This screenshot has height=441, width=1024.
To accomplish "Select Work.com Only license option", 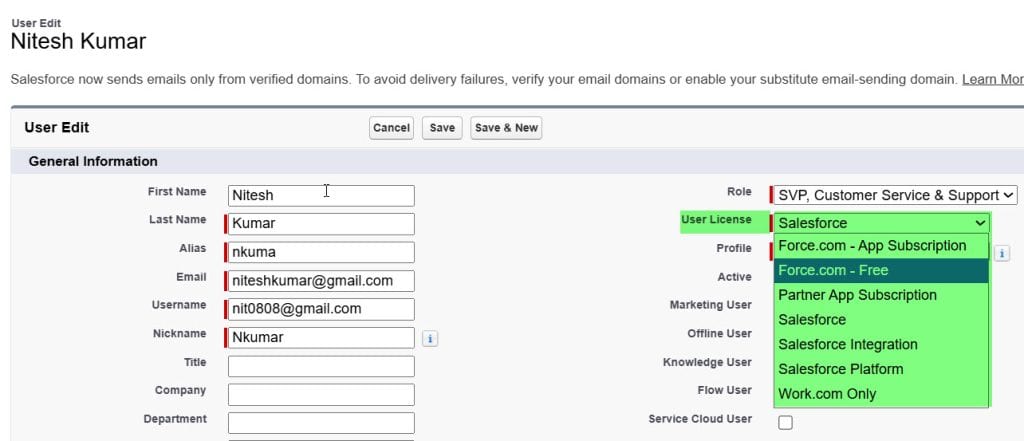I will point(881,394).
